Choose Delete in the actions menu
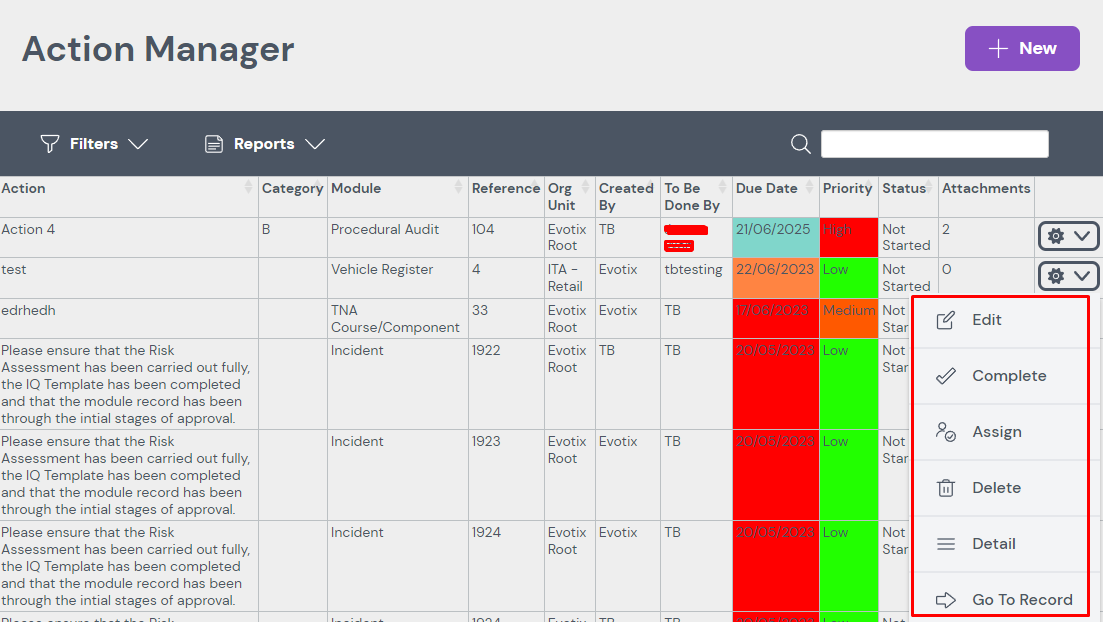This screenshot has height=622, width=1103. (996, 488)
